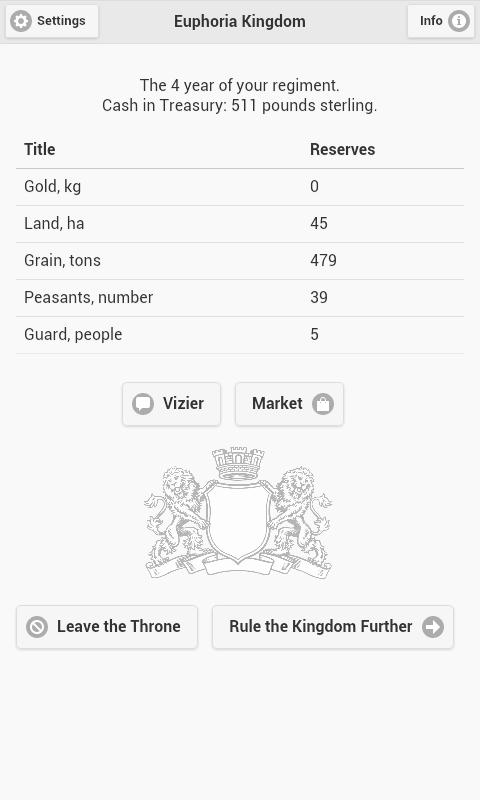Click the lion coat of arms emblem
Image resolution: width=480 pixels, height=800 pixels.
[x=238, y=513]
